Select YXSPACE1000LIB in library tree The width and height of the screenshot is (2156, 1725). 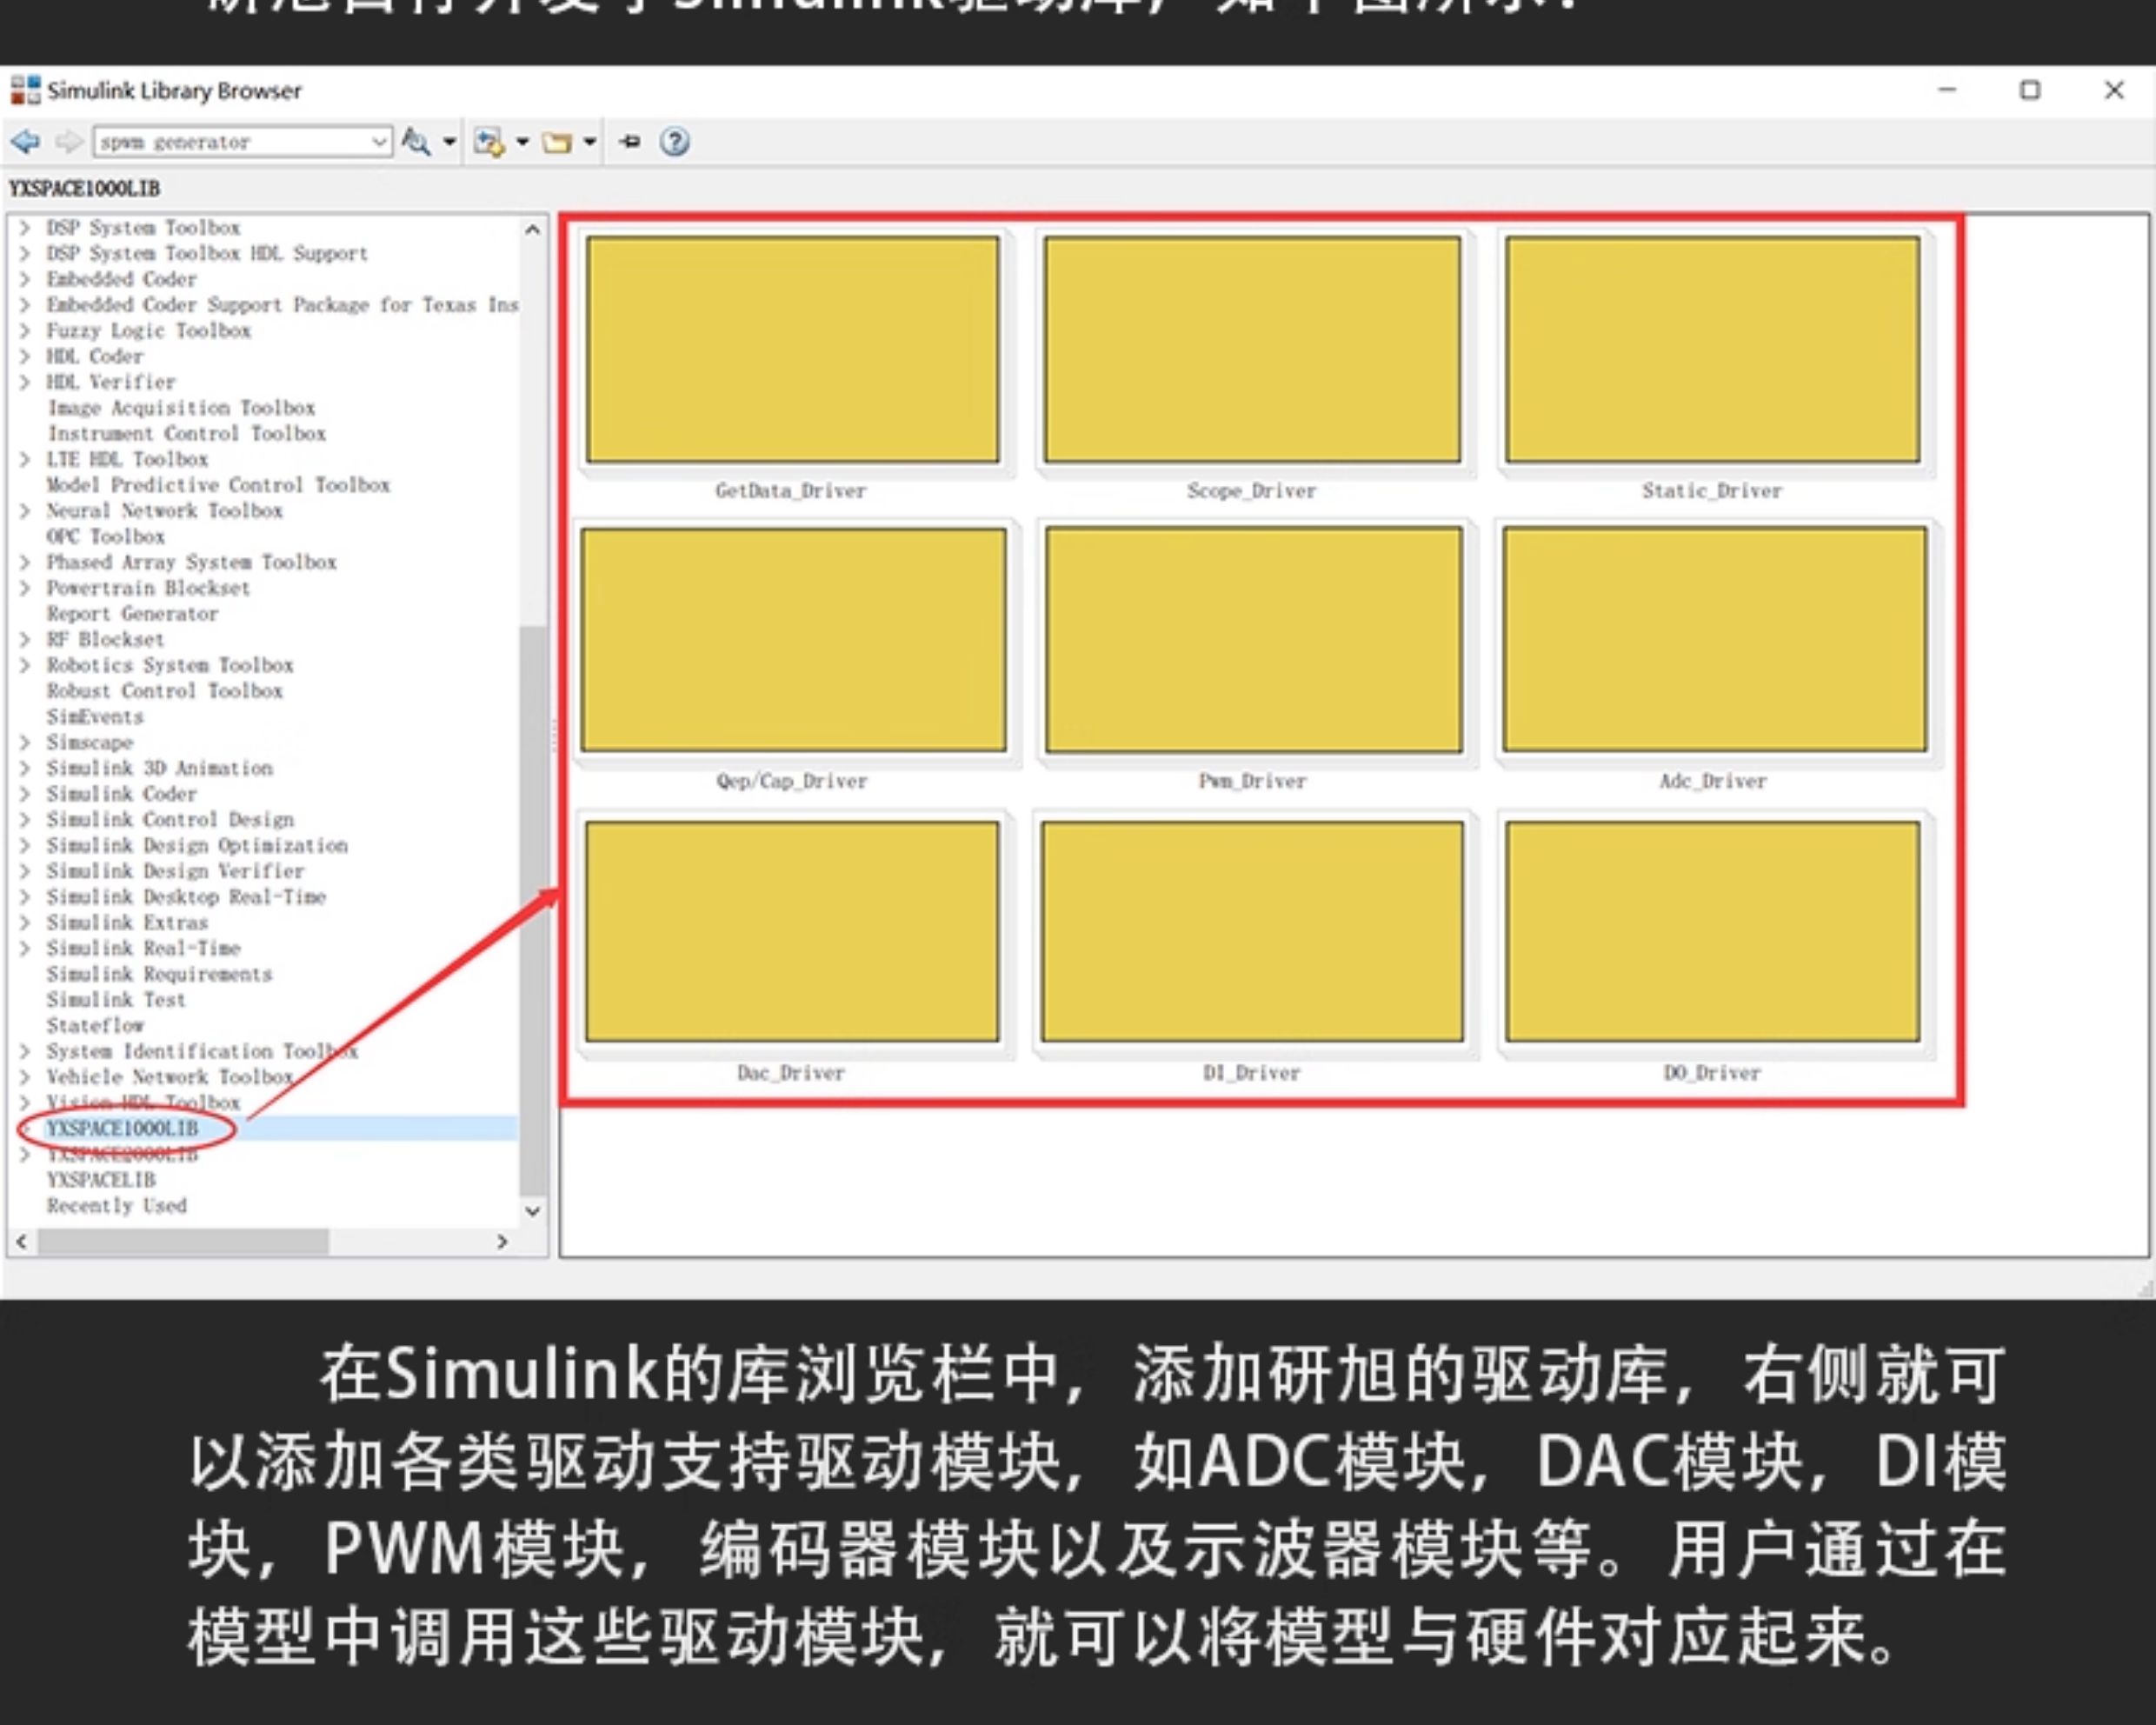[122, 1129]
